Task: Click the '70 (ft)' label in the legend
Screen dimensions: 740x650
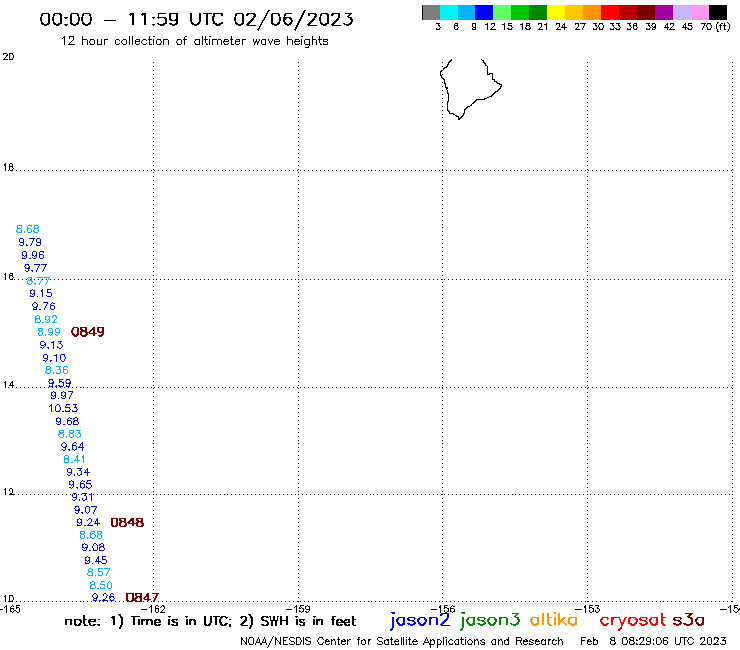Action: pyautogui.click(x=715, y=26)
